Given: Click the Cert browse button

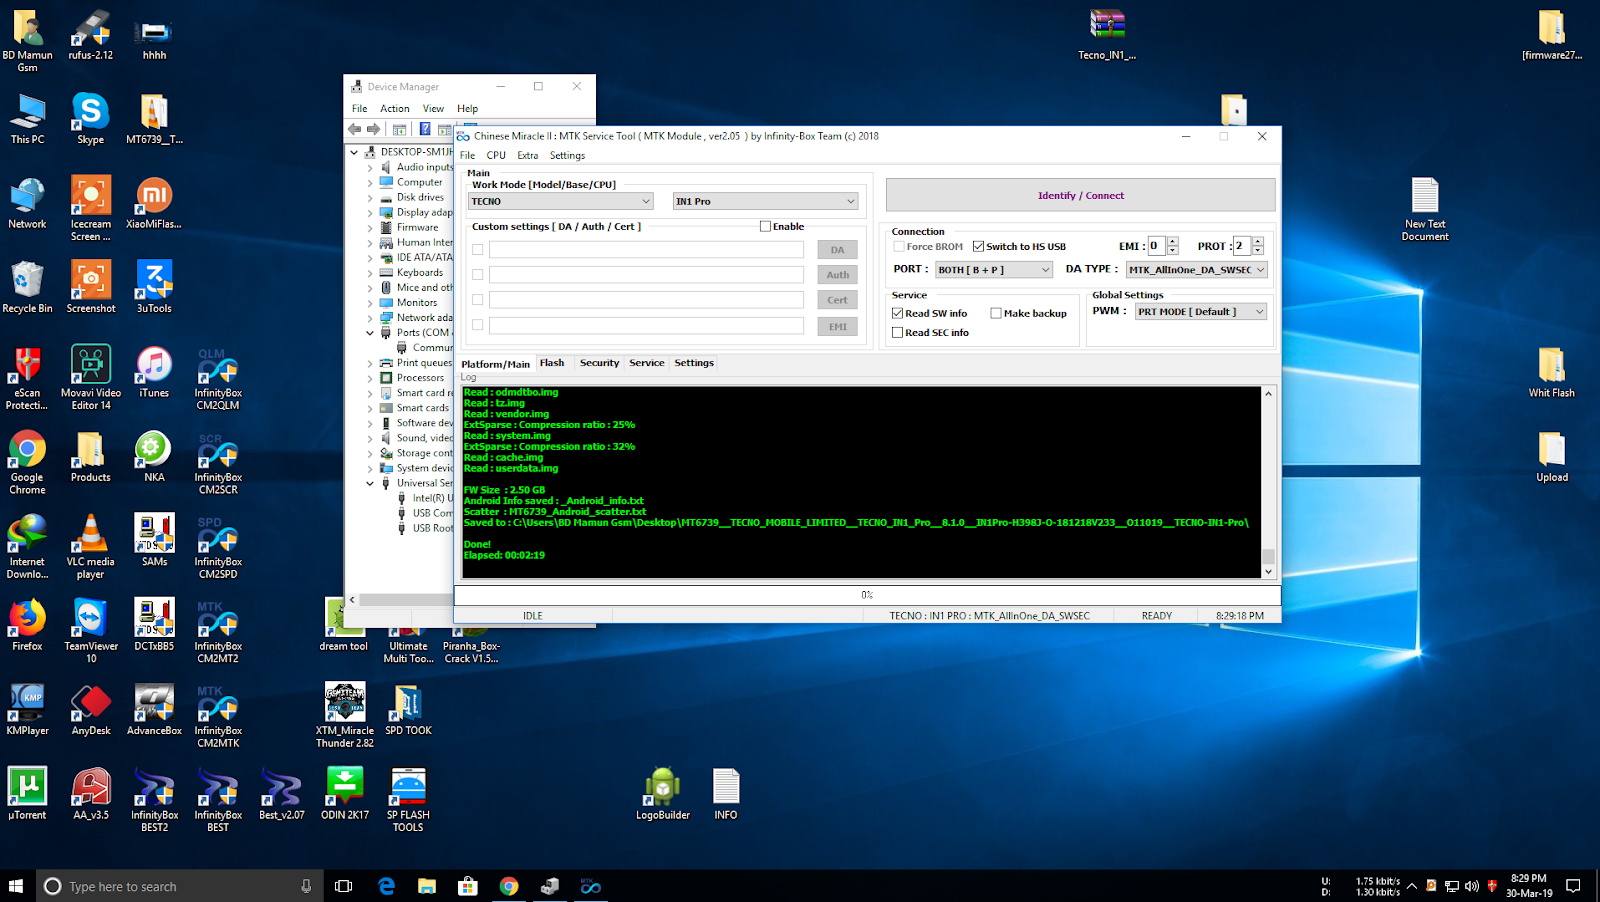Looking at the screenshot, I should tap(837, 300).
